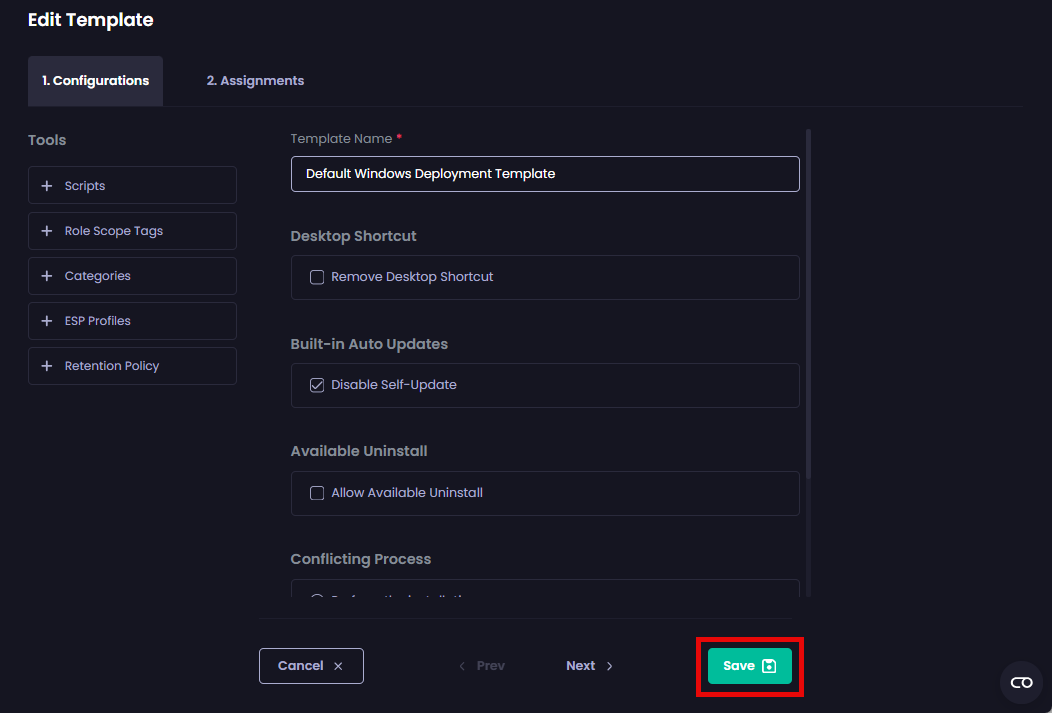Click into the Template Name field
Image resolution: width=1052 pixels, height=713 pixels.
[x=545, y=174]
